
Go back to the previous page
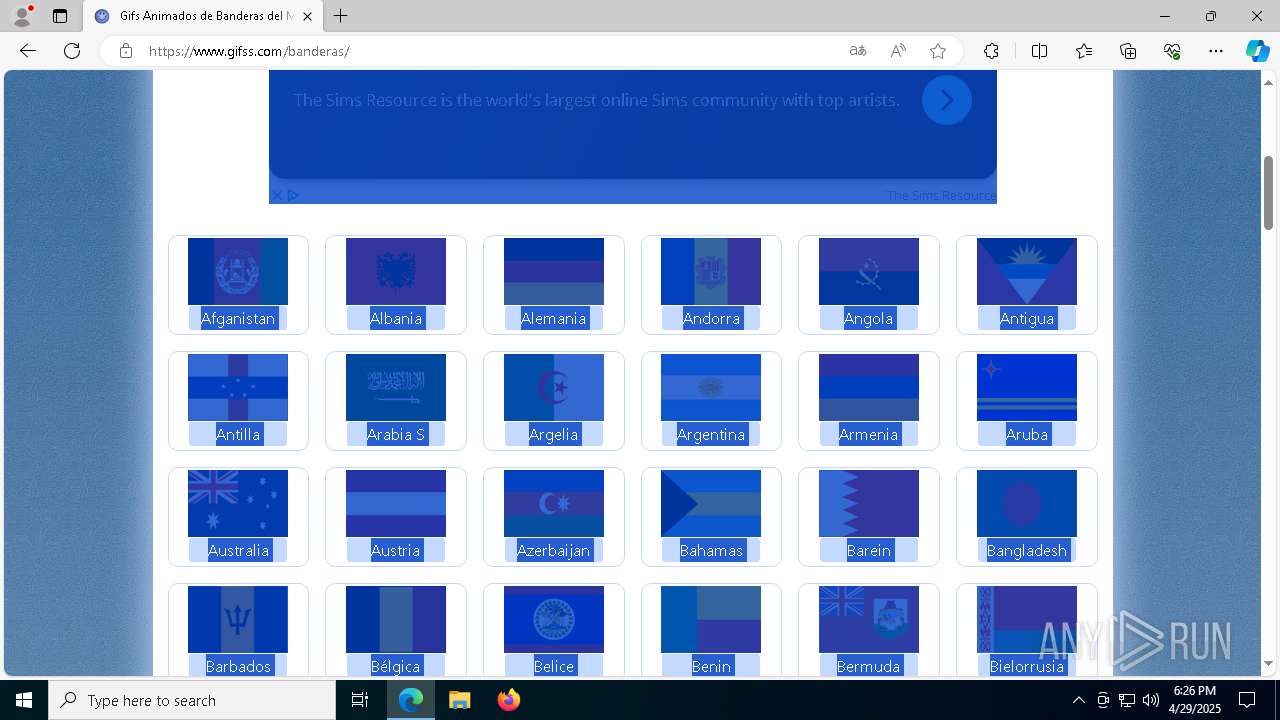pos(28,51)
